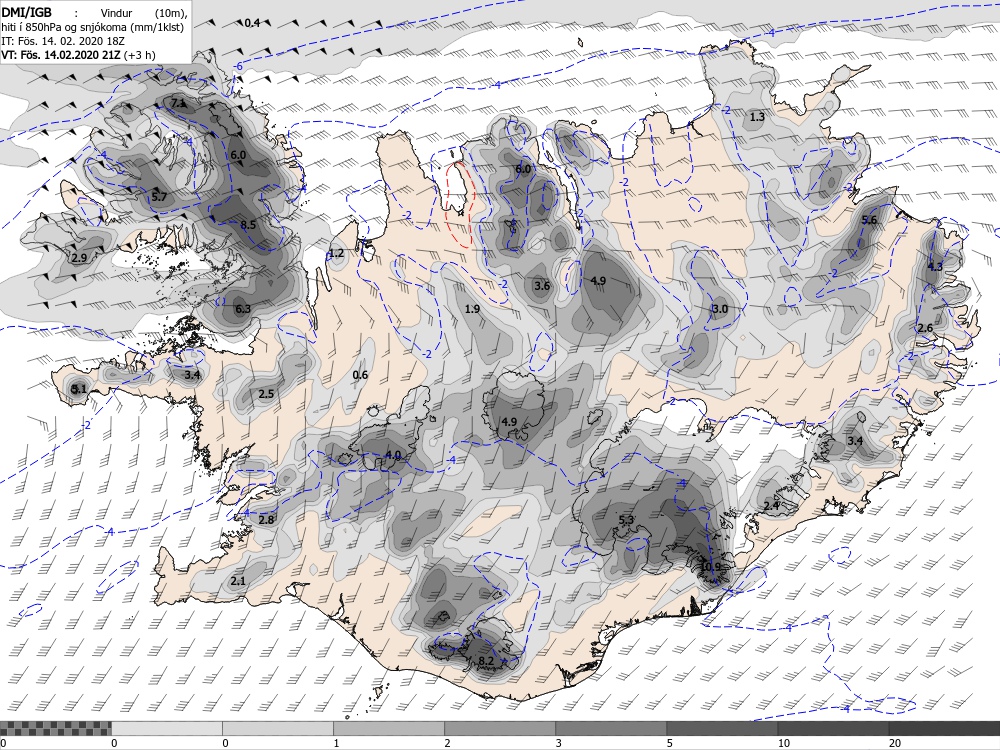Image resolution: width=1000 pixels, height=750 pixels.
Task: Click the darkest legend segment above 20
Action: 944,728
